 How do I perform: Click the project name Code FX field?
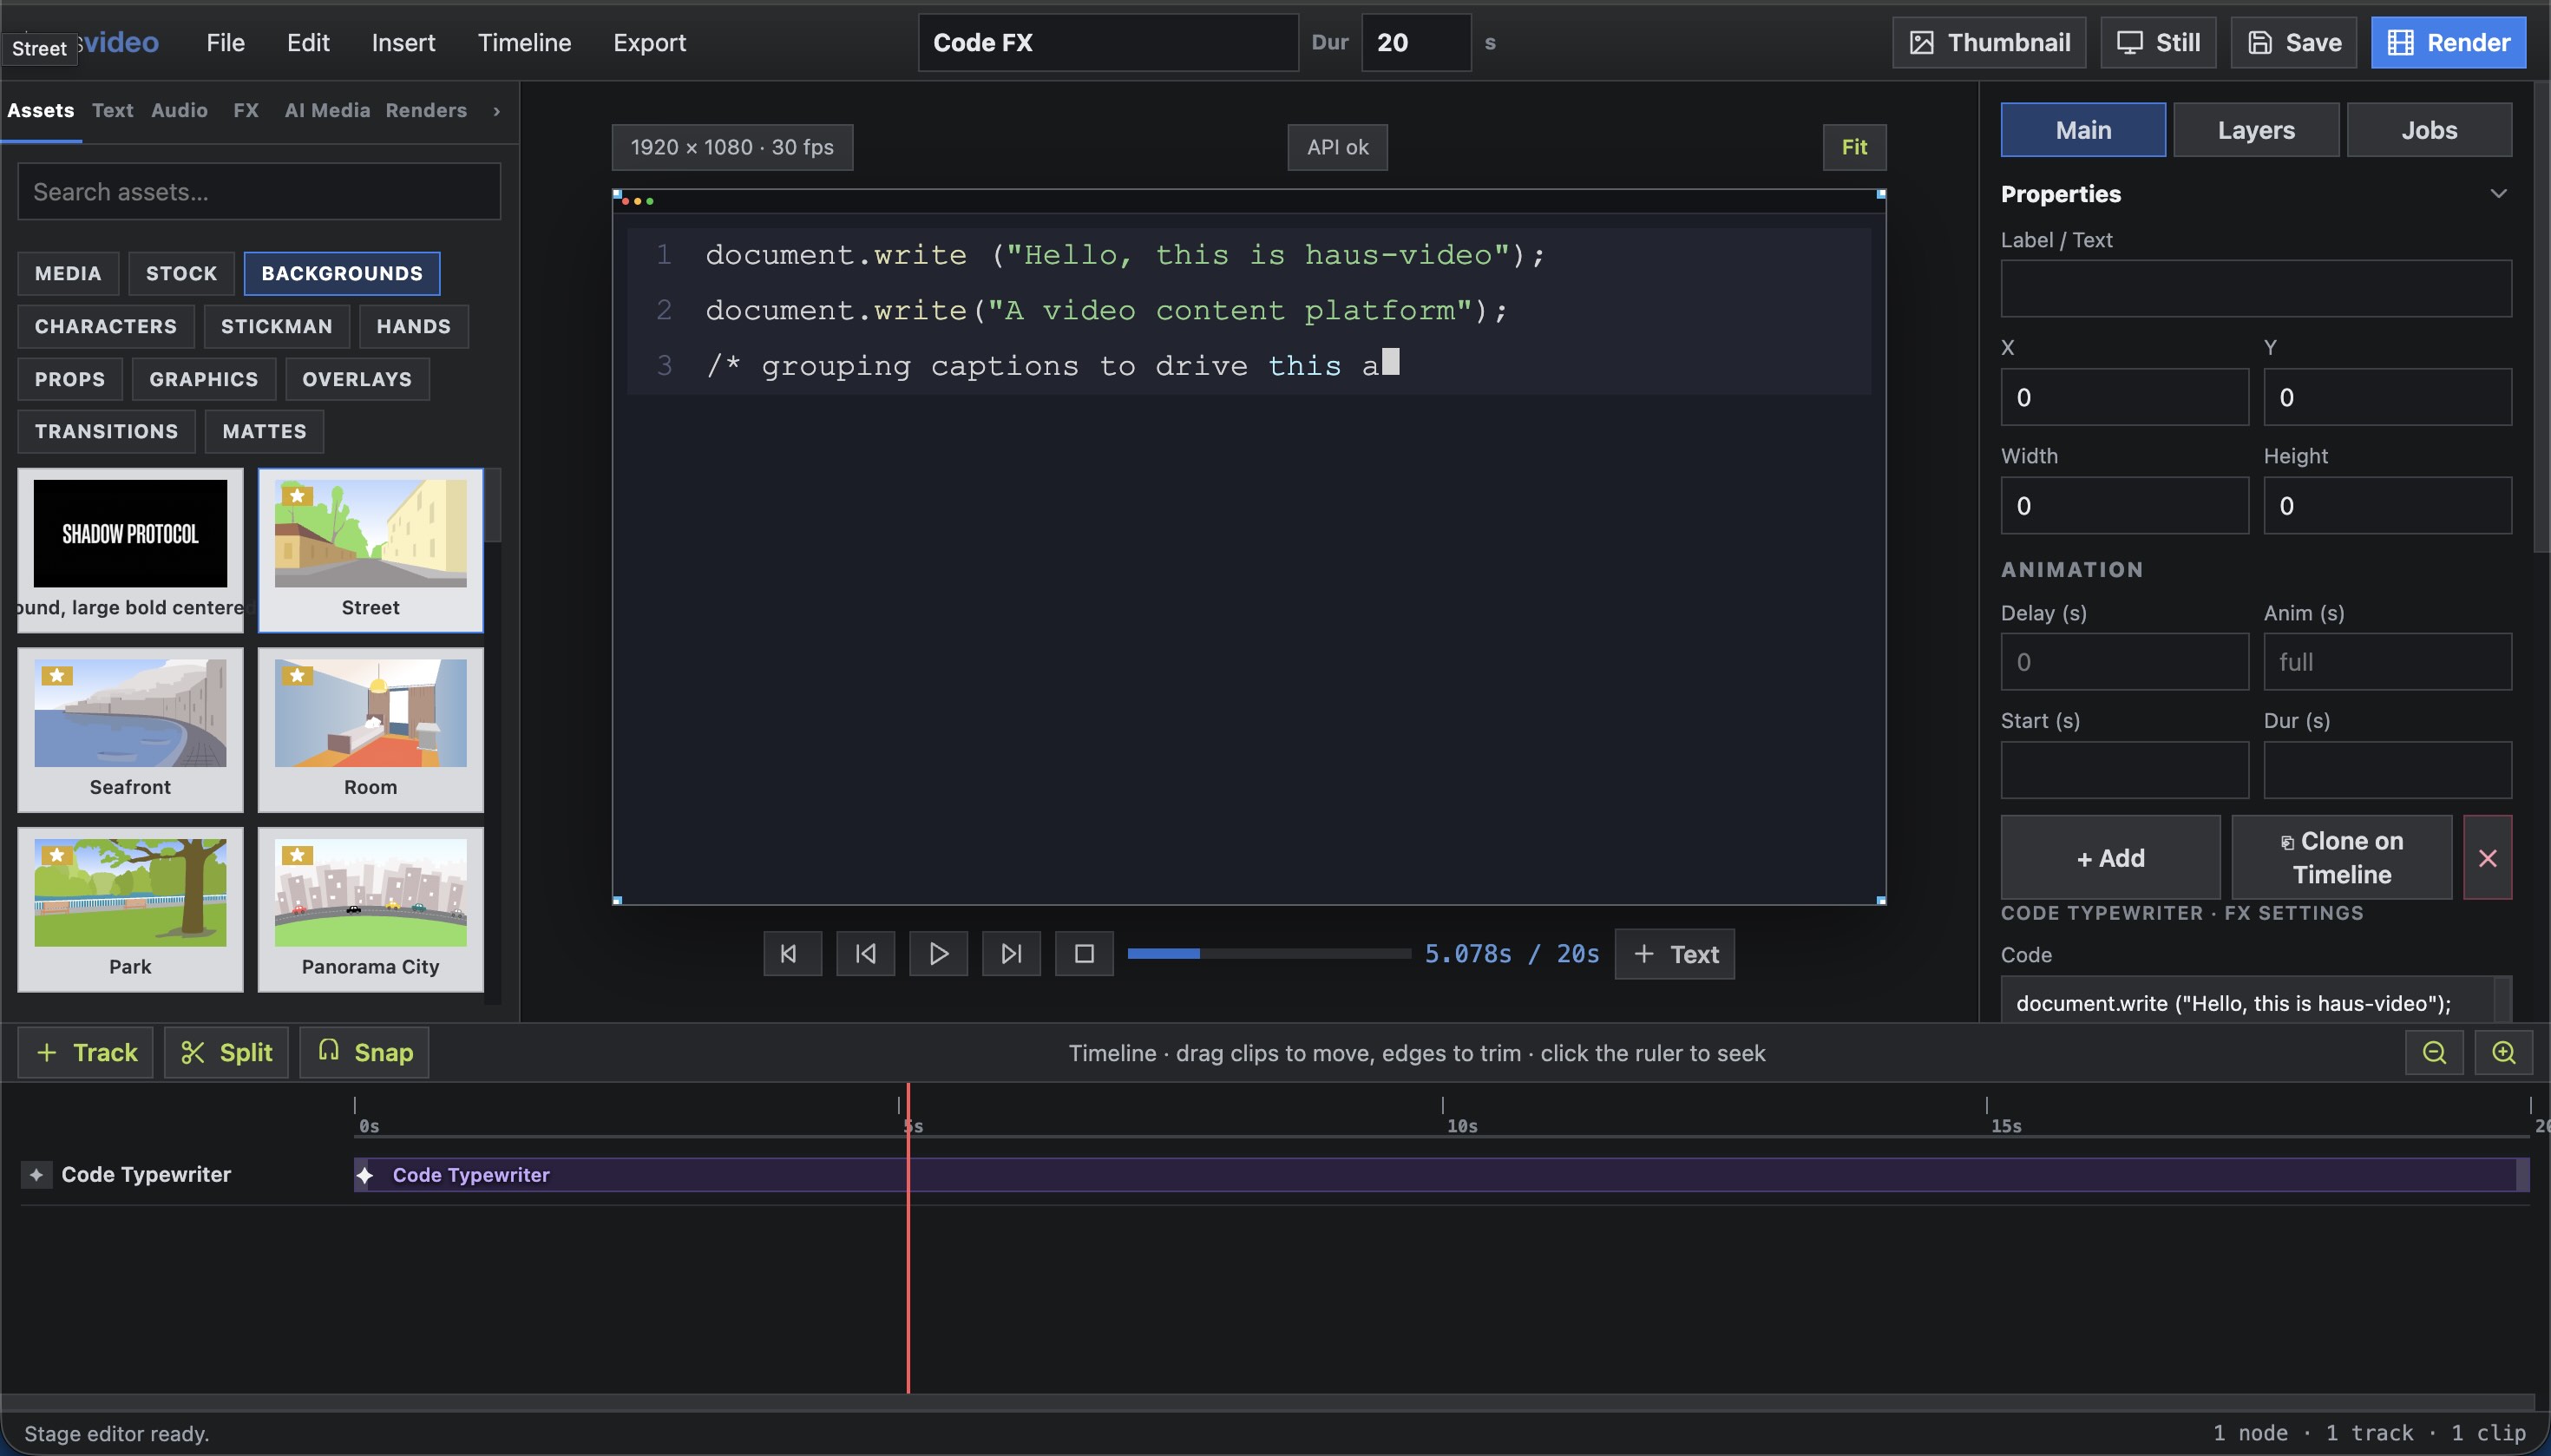point(1108,42)
